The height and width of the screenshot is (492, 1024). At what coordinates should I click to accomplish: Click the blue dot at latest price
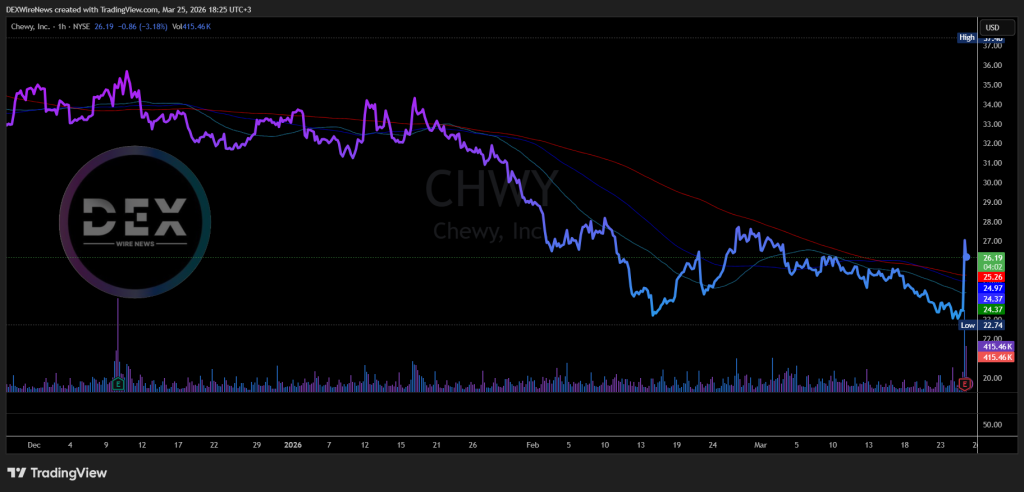coord(967,257)
